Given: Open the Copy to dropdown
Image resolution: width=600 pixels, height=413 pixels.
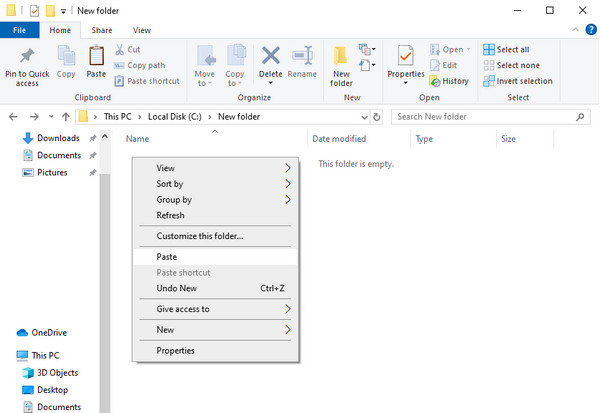Looking at the screenshot, I should pyautogui.click(x=235, y=66).
